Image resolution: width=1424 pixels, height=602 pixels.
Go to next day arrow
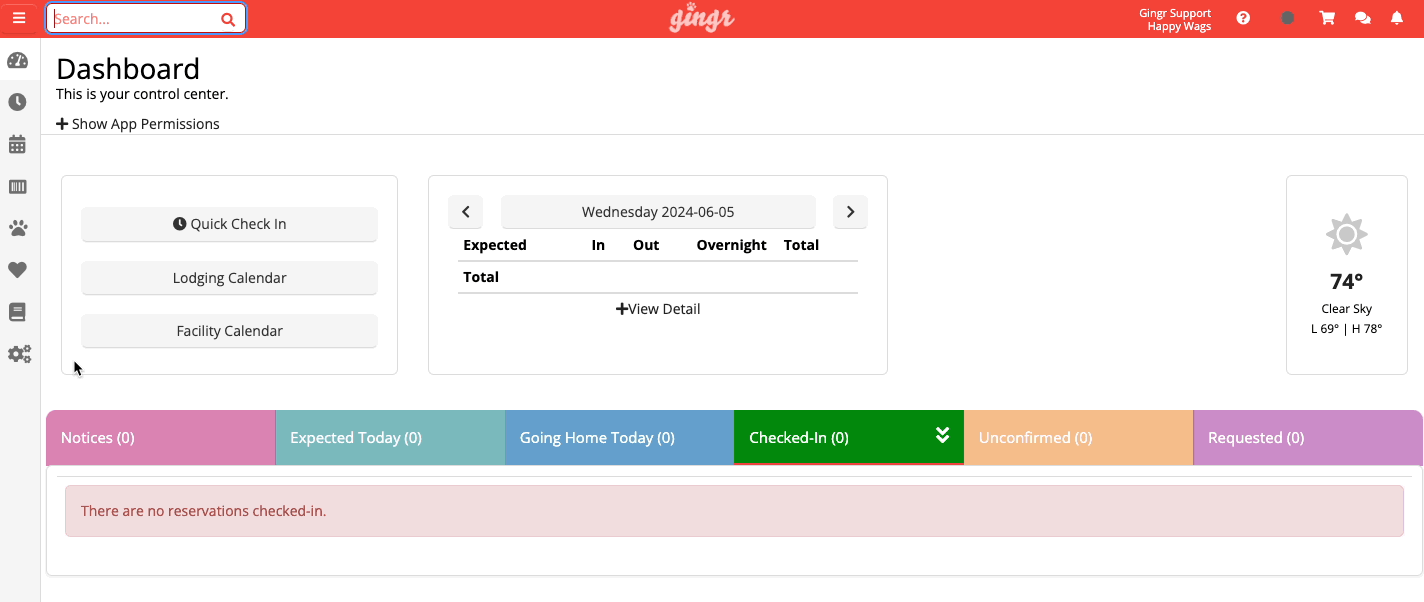[x=850, y=212]
